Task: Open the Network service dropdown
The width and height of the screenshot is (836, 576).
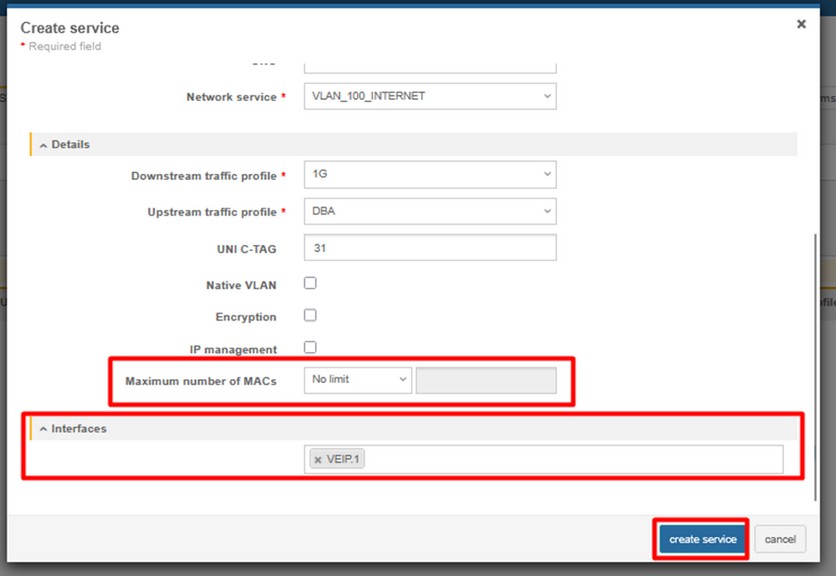Action: coord(429,96)
